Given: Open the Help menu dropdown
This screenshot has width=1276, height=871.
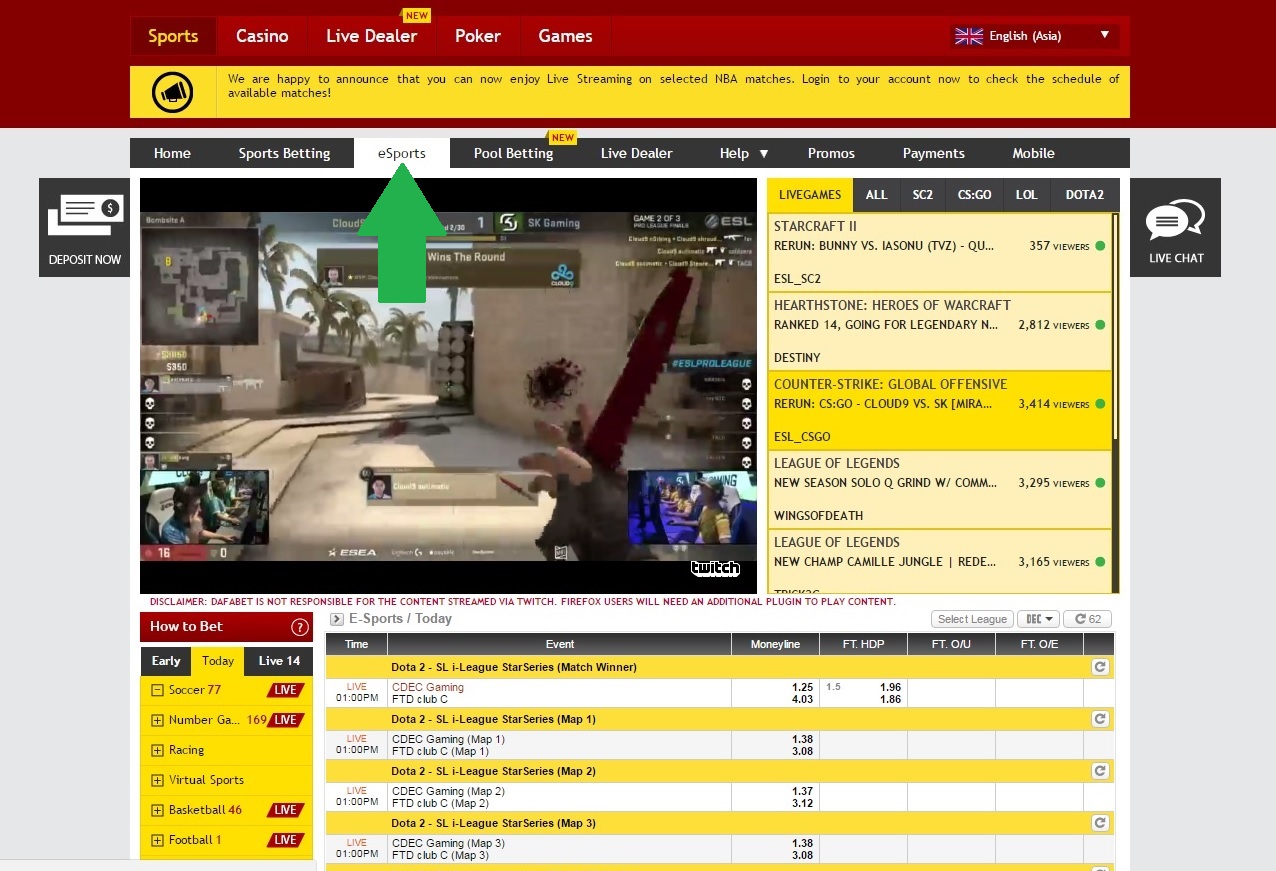Looking at the screenshot, I should pos(742,153).
